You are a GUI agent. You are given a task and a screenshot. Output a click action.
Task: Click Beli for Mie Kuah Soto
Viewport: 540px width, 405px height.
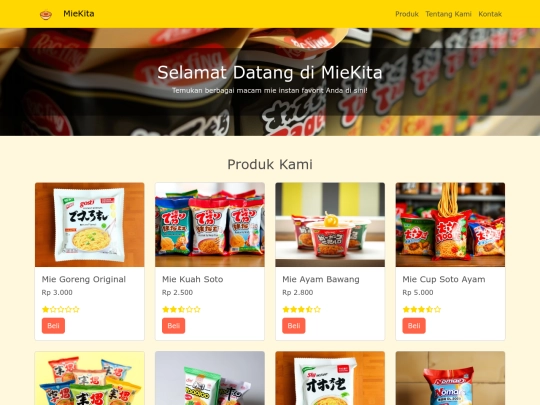pyautogui.click(x=174, y=326)
